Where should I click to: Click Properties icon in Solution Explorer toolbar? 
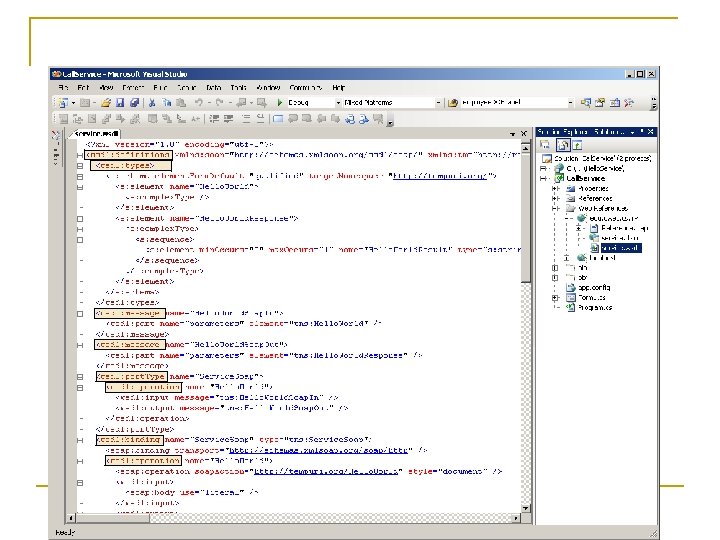click(545, 145)
